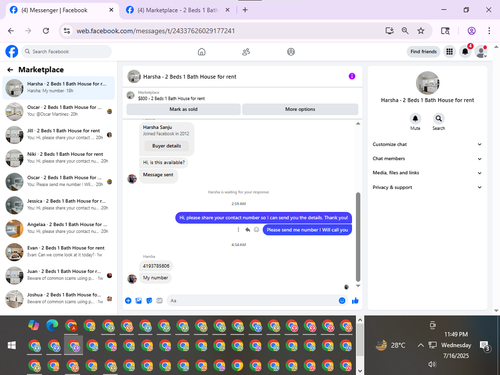The image size is (500, 375).
Task: Open the Home feed icon
Action: [x=202, y=52]
